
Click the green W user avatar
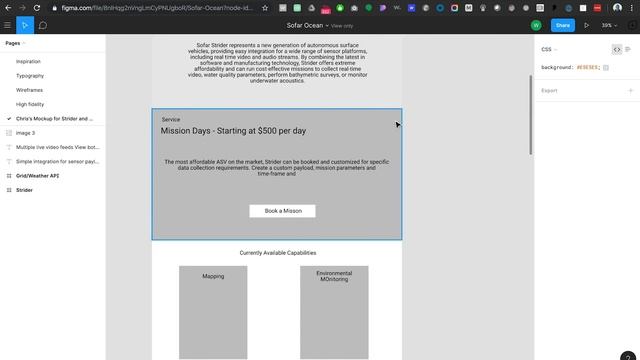click(536, 25)
